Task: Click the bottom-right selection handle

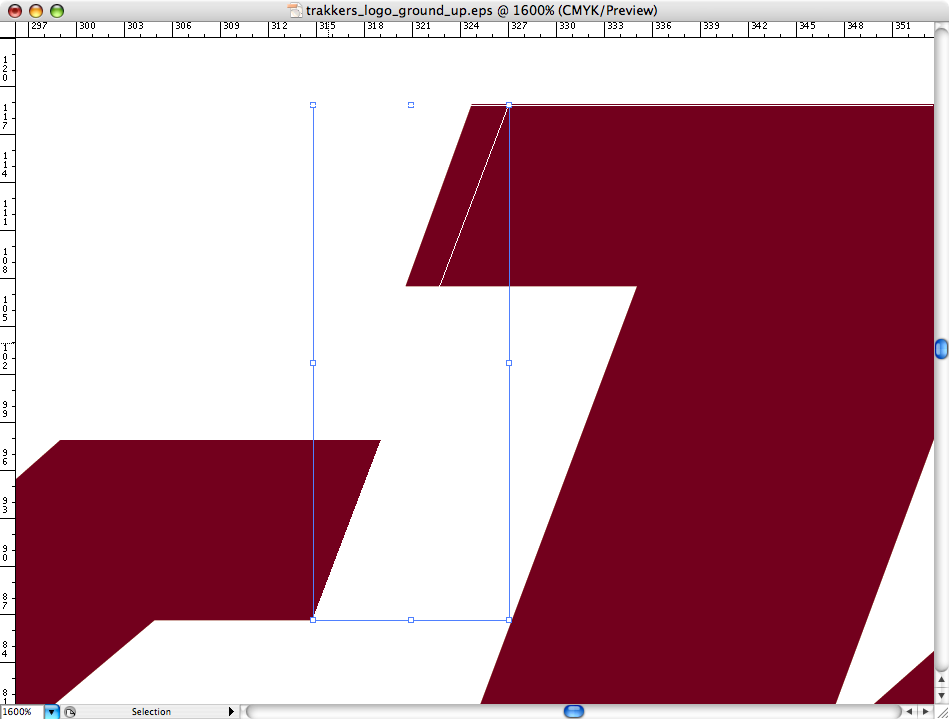Action: coord(509,620)
